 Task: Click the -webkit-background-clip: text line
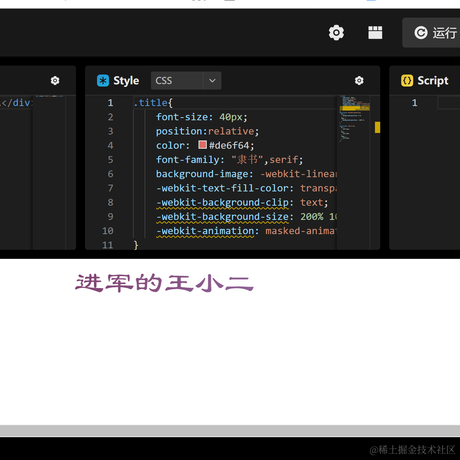coord(242,203)
